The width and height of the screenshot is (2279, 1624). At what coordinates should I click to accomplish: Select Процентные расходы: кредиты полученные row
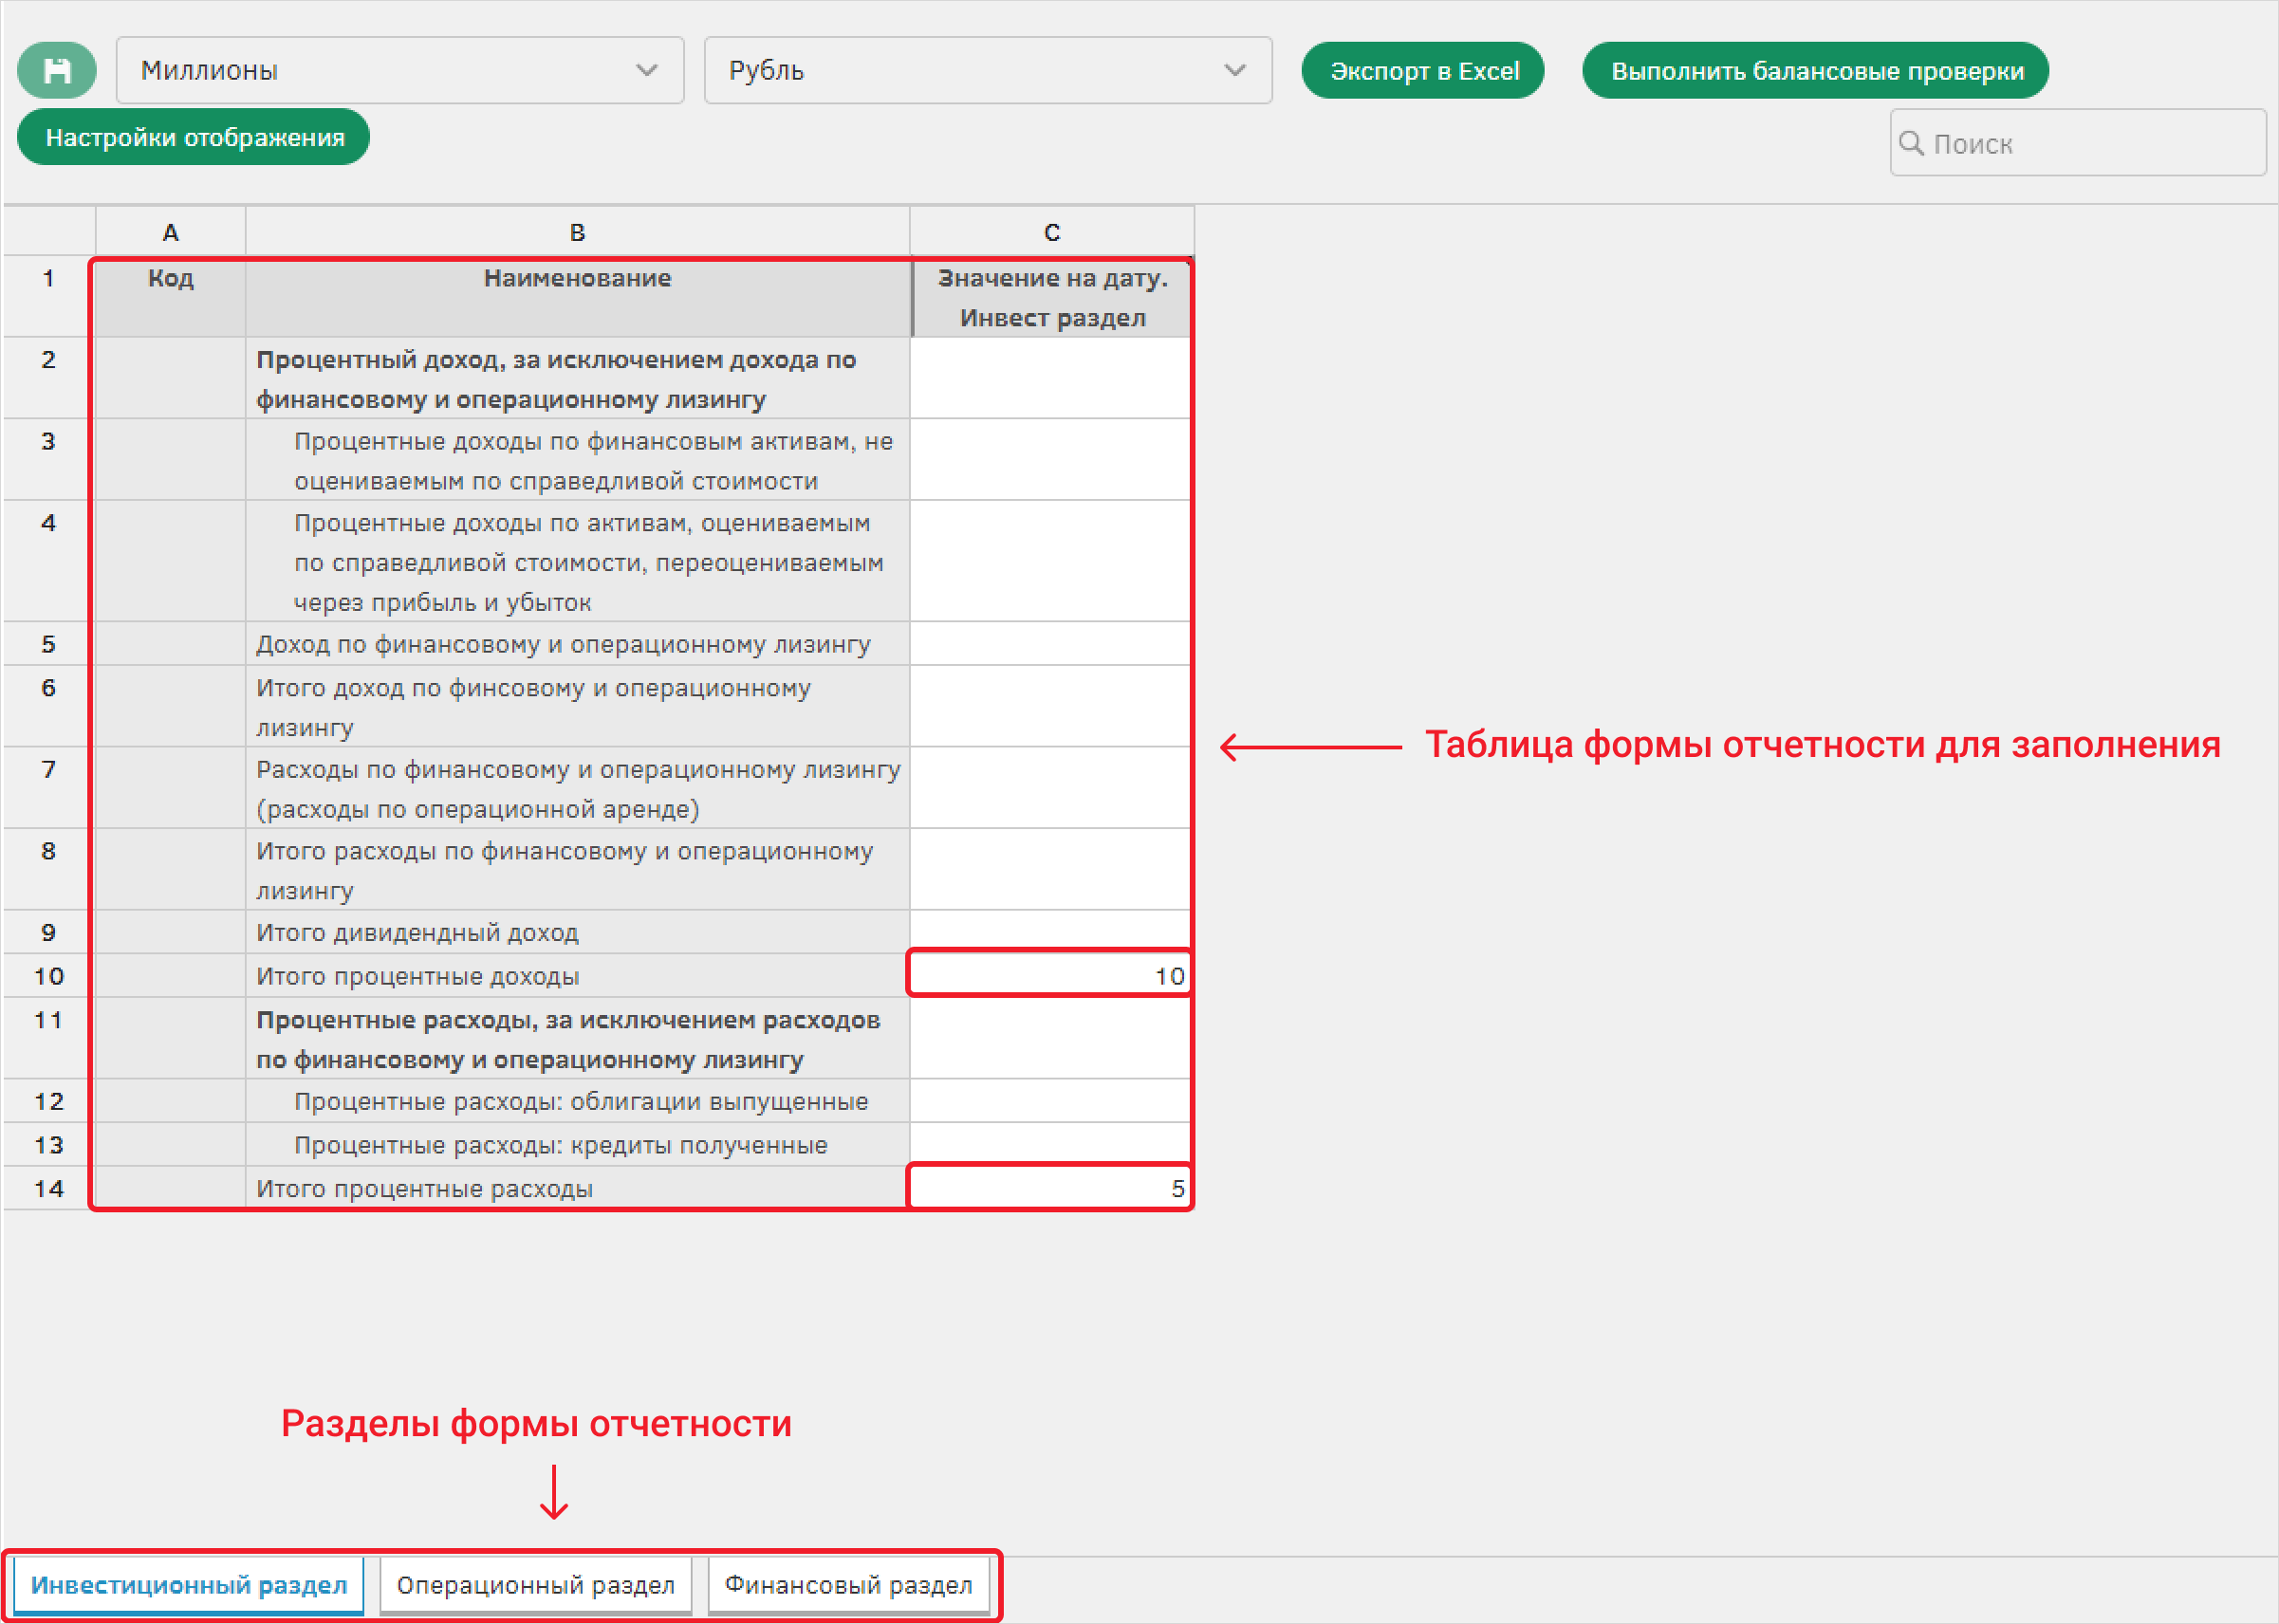click(578, 1145)
